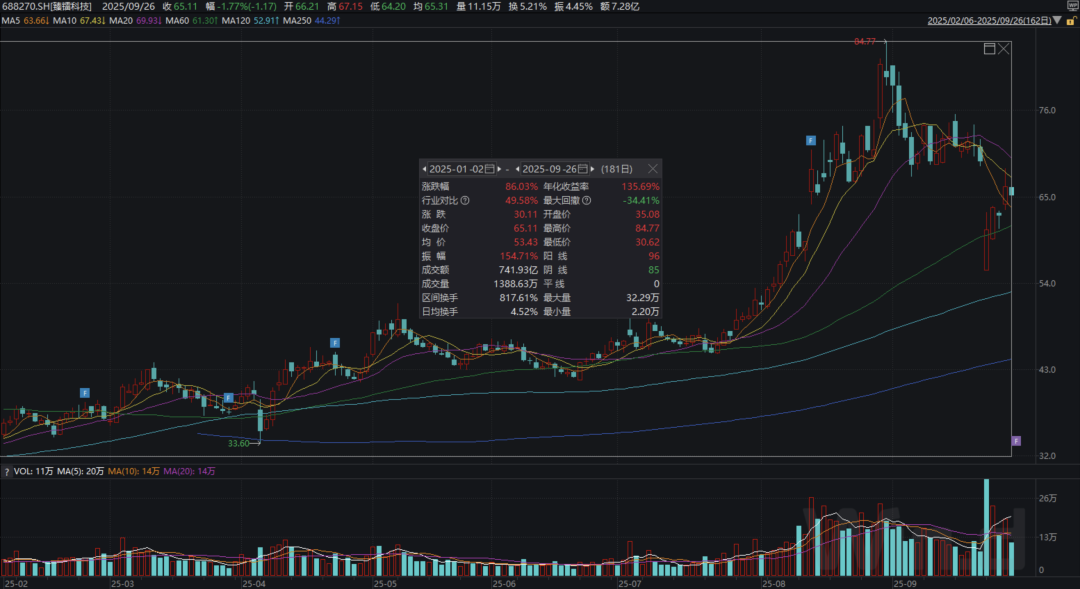The width and height of the screenshot is (1080, 589).
Task: Toggle the yellow unlock padlock icon
Action: (1071, 21)
